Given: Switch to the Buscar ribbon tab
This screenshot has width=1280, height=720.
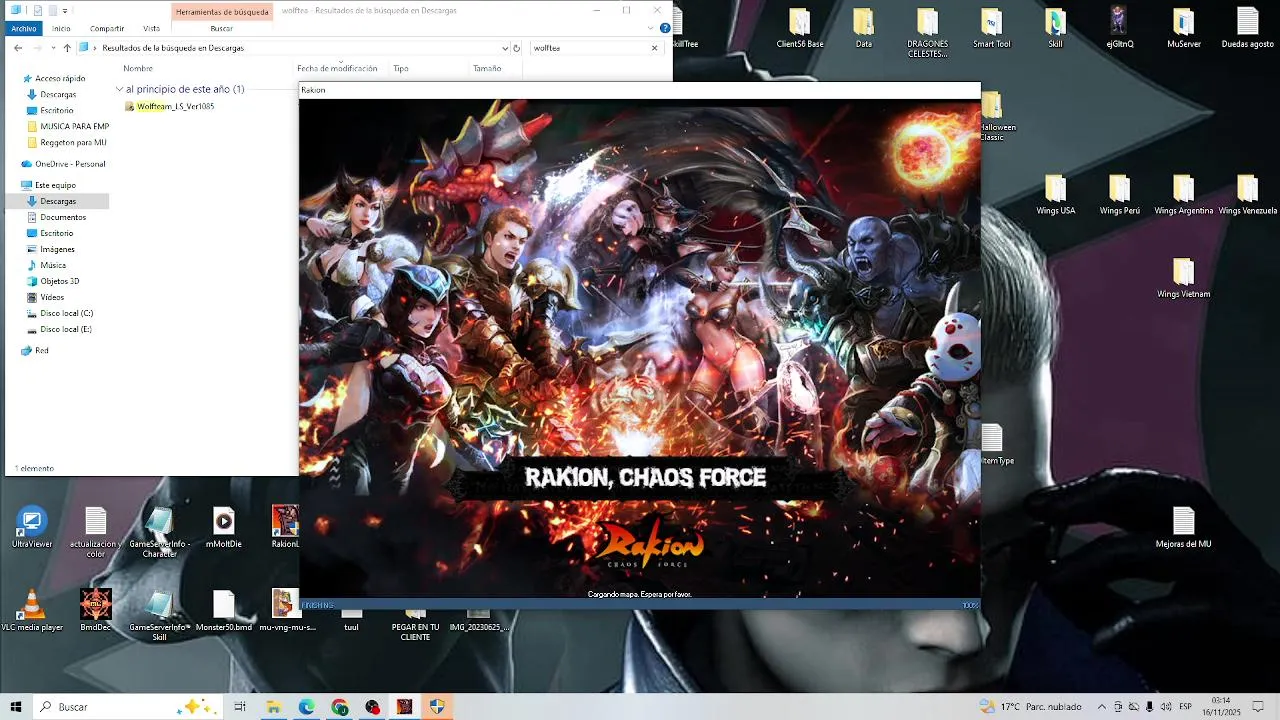Looking at the screenshot, I should pyautogui.click(x=221, y=28).
